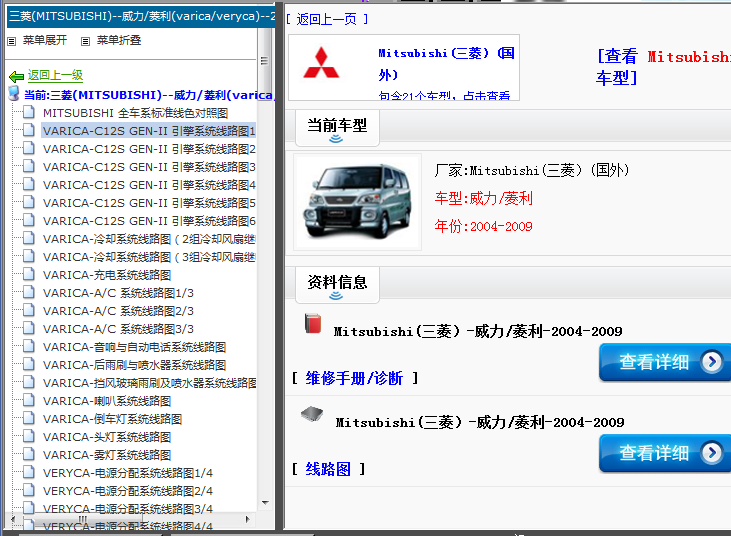The height and width of the screenshot is (536, 731).
Task: Open the 线路图 link
Action: click(328, 469)
